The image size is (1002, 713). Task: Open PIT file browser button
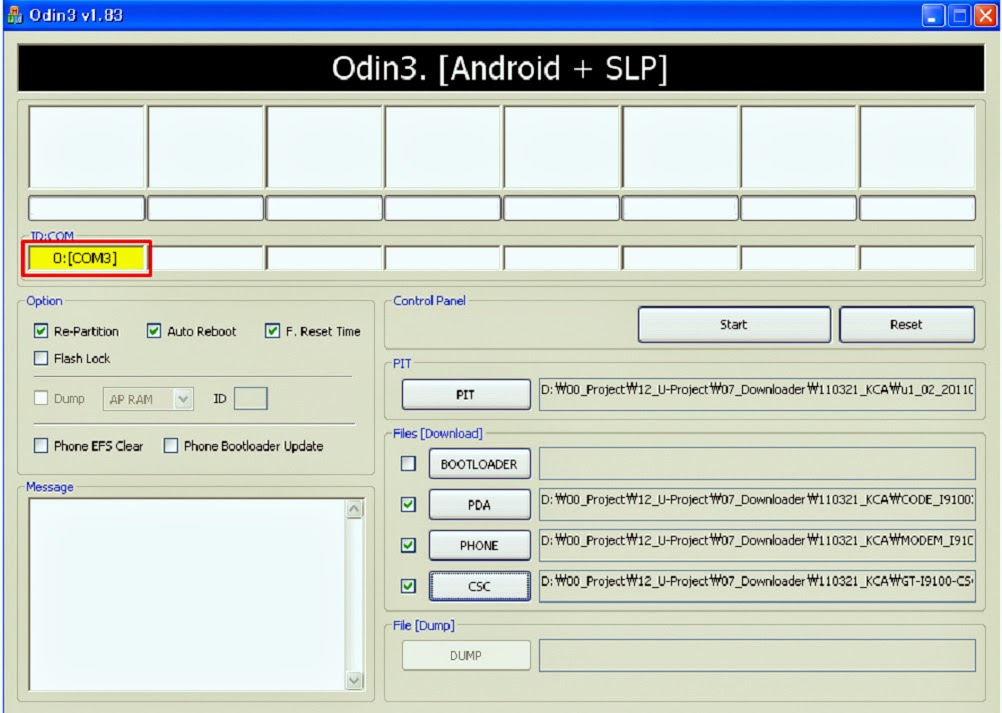[x=466, y=395]
